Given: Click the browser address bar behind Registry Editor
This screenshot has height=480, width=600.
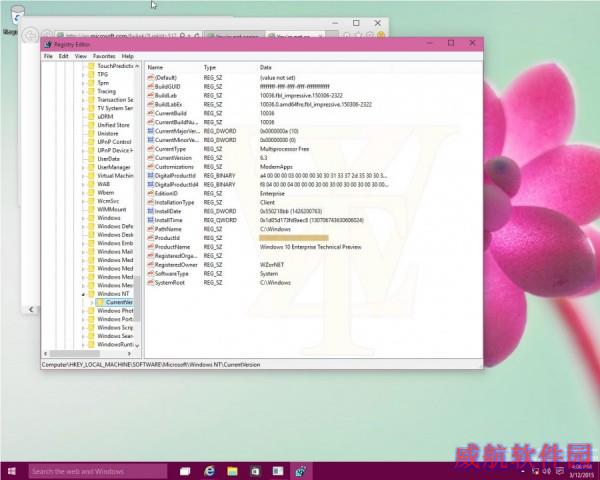Looking at the screenshot, I should click(x=128, y=36).
